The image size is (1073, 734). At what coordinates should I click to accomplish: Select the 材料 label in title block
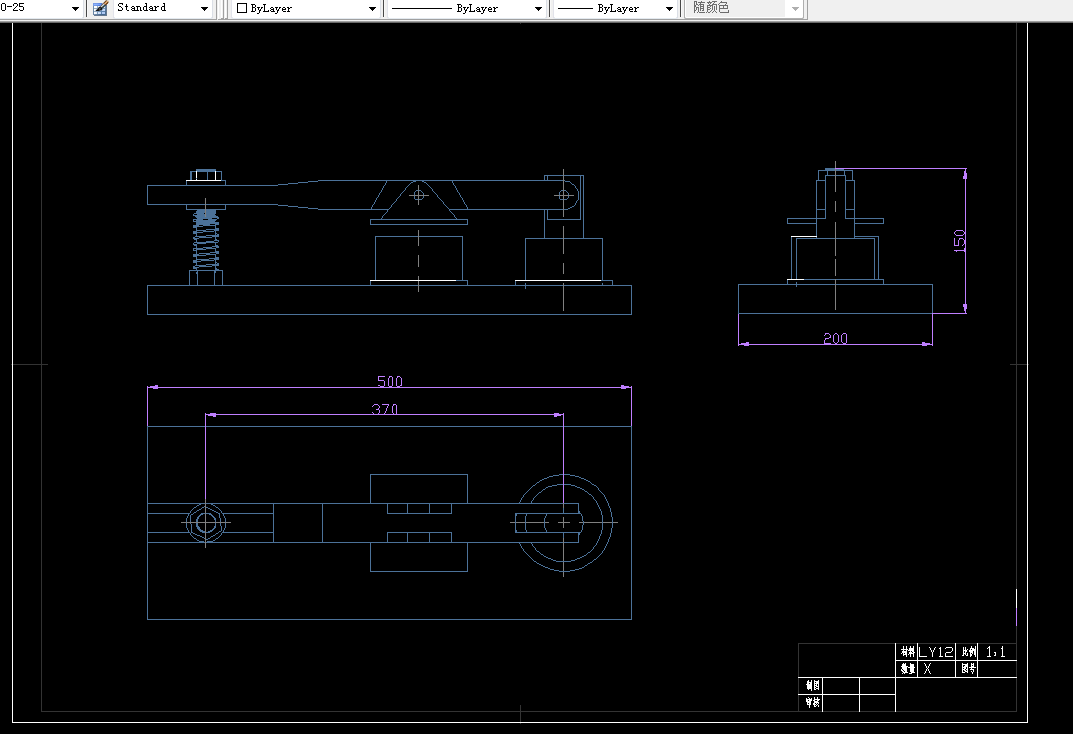pos(907,652)
